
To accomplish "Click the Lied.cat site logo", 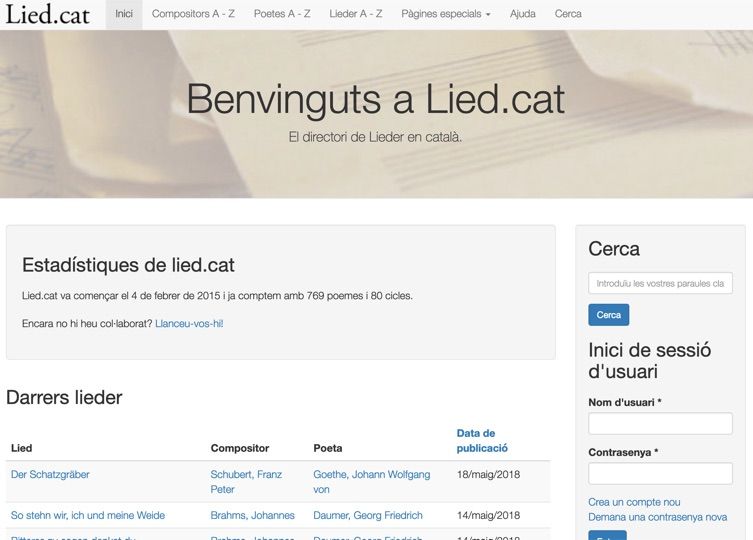I will pos(48,14).
